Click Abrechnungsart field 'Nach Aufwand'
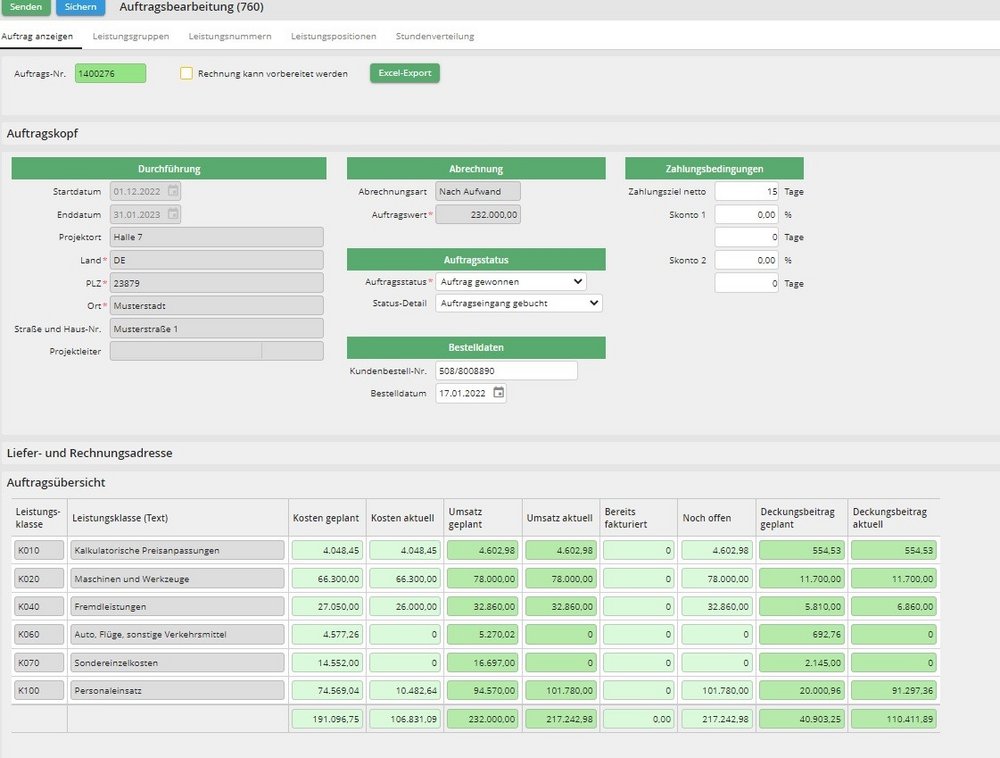Screen dimensions: 1000x758 pyautogui.click(x=478, y=191)
